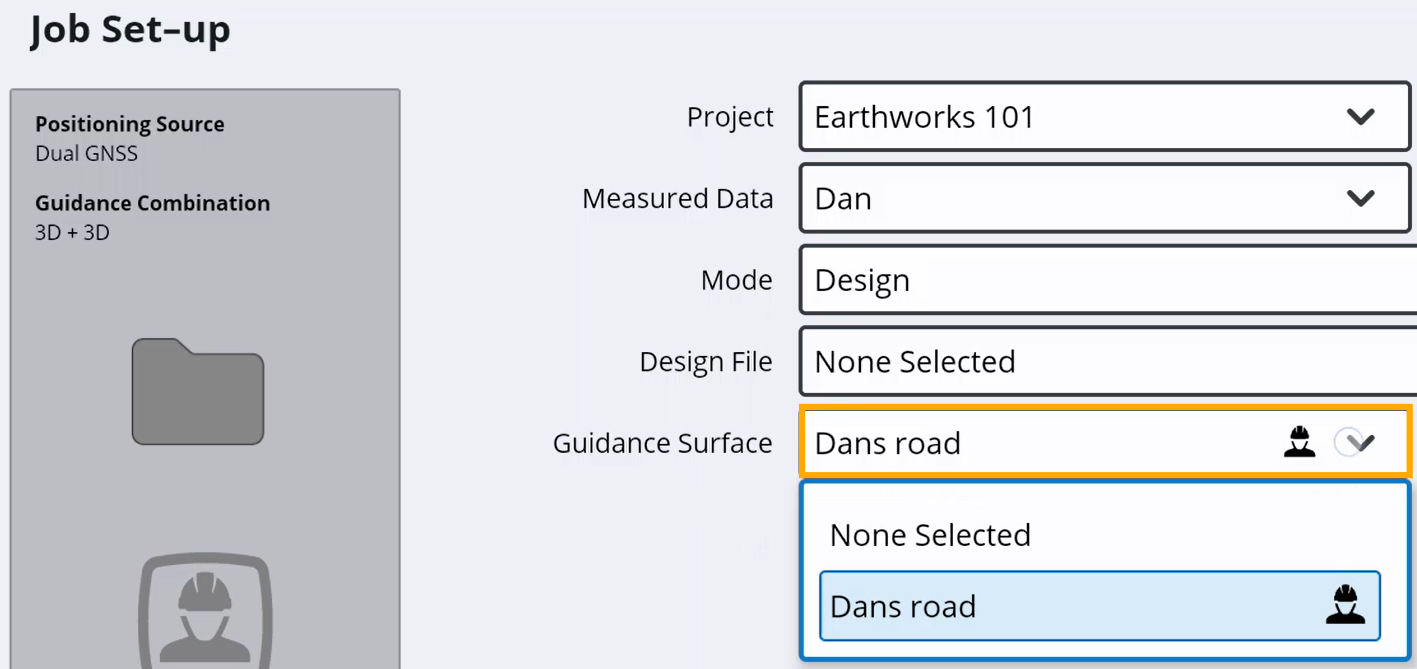Pick Dans road in the dropdown list

click(x=1099, y=606)
